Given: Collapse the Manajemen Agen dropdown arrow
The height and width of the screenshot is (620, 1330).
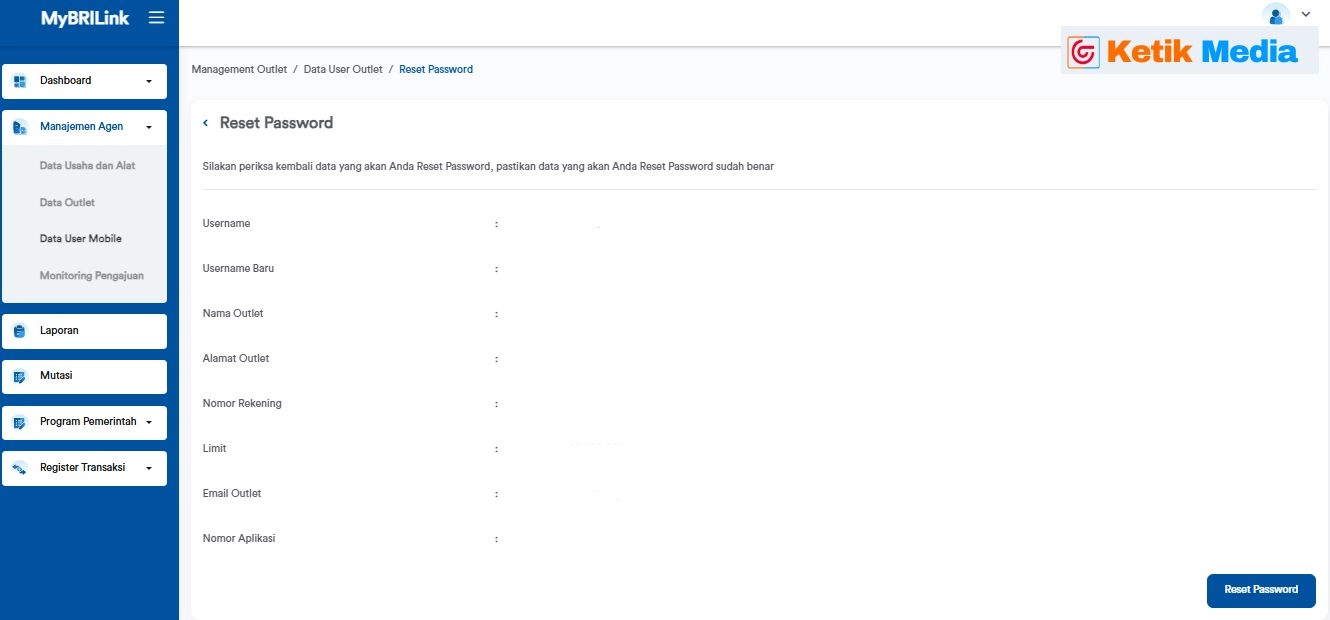Looking at the screenshot, I should tap(149, 127).
